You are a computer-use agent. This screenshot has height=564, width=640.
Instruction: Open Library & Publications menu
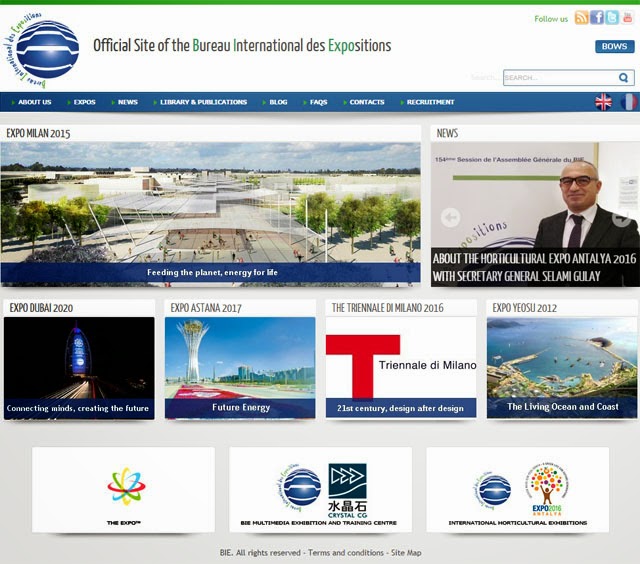pyautogui.click(x=203, y=102)
